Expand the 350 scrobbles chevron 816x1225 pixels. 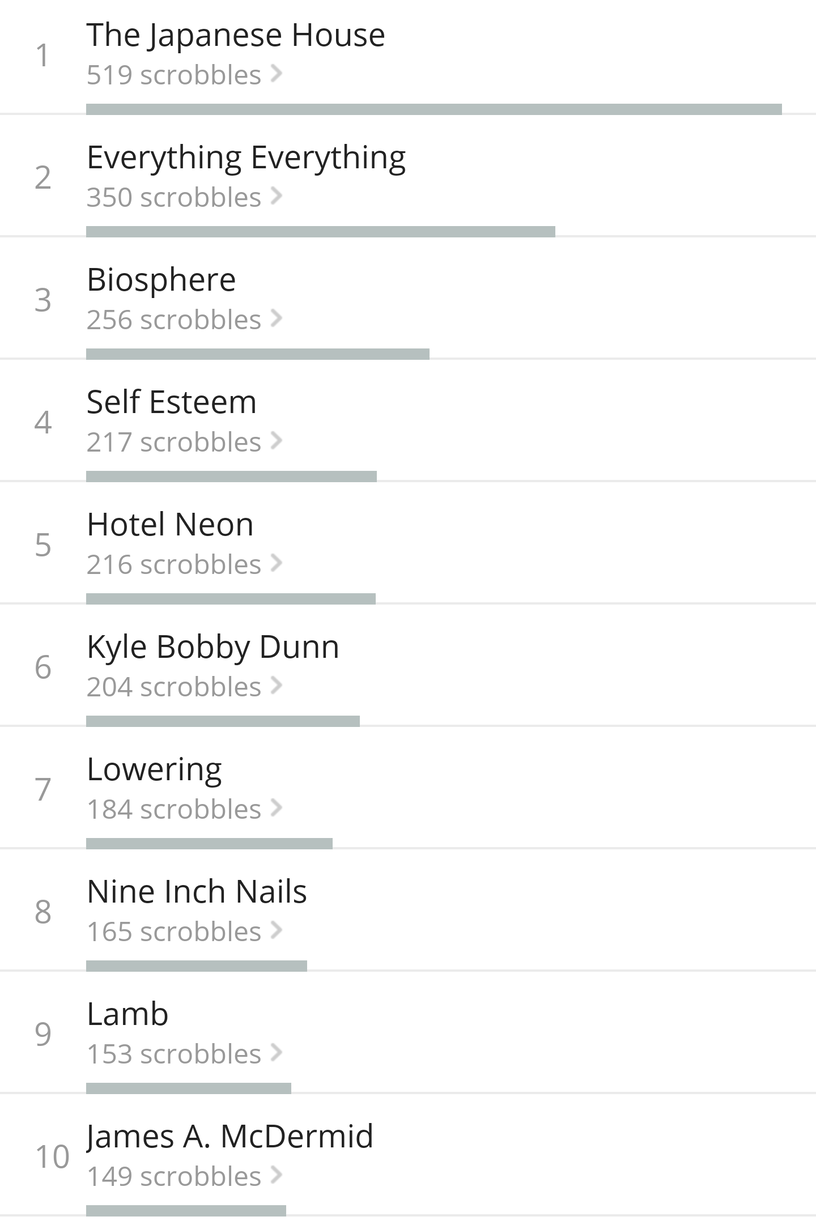point(276,197)
